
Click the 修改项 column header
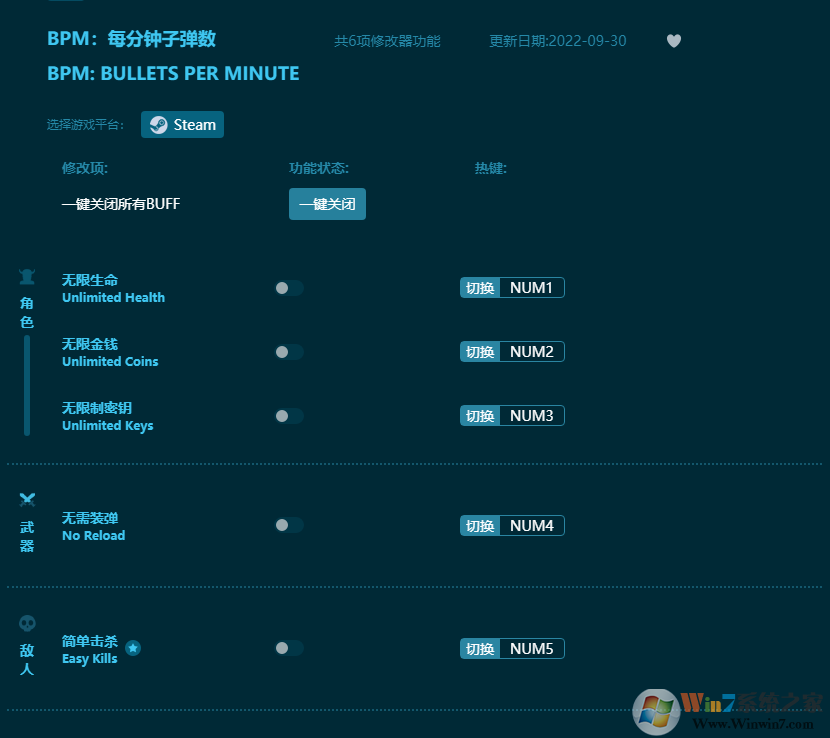point(85,168)
